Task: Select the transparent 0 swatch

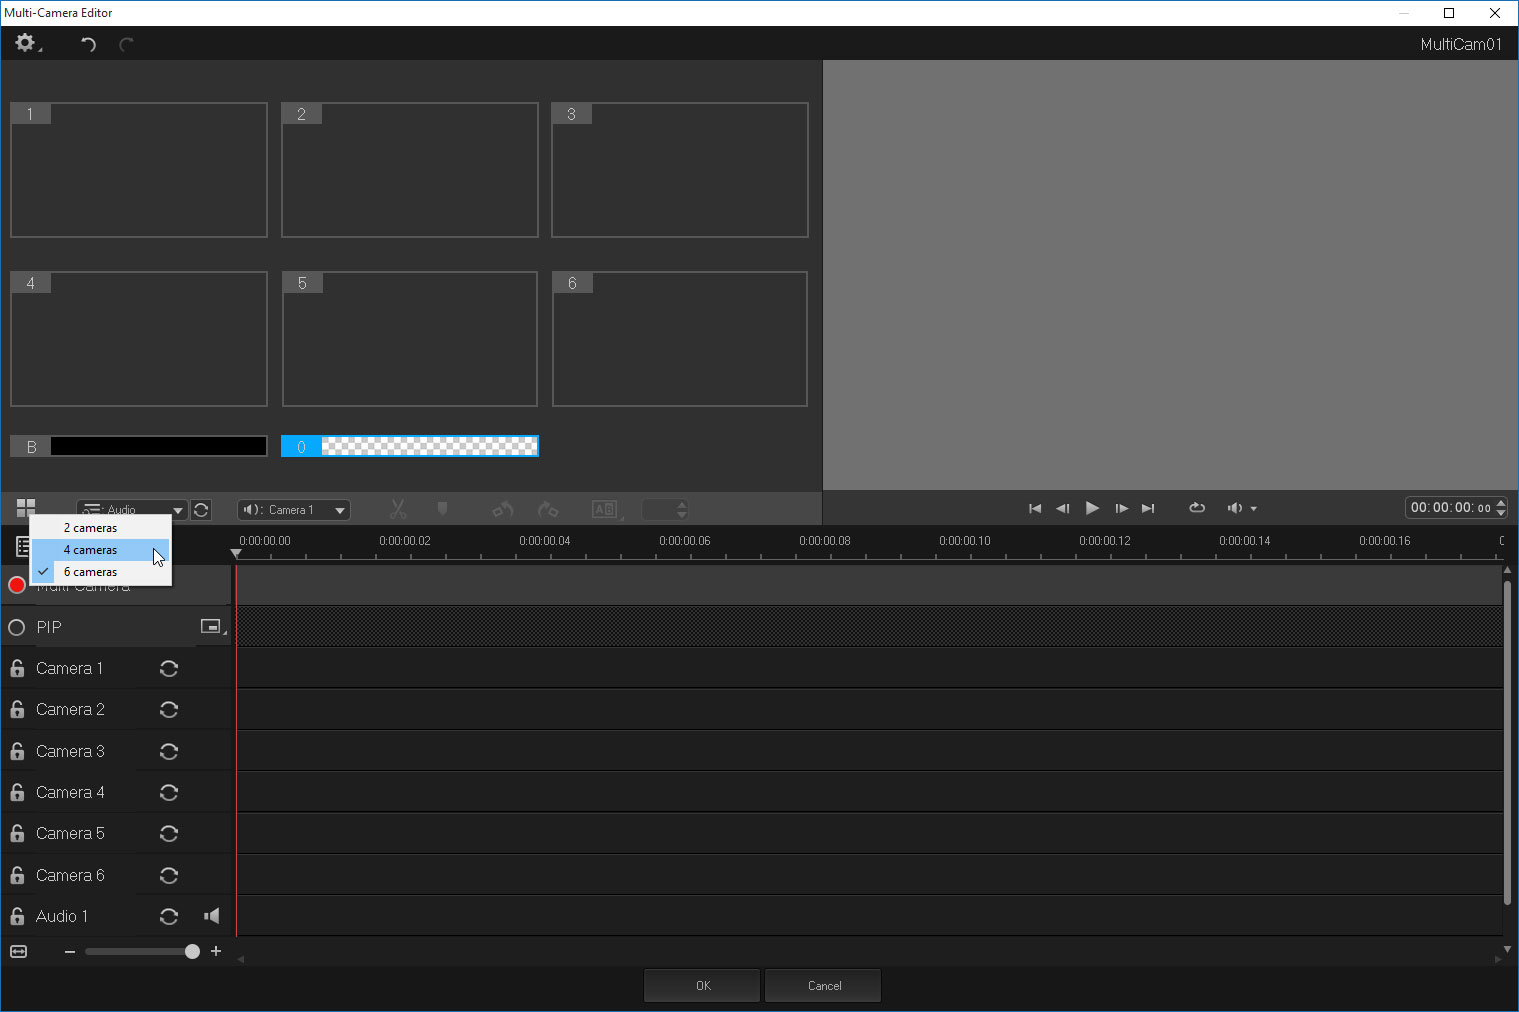Action: (x=410, y=446)
